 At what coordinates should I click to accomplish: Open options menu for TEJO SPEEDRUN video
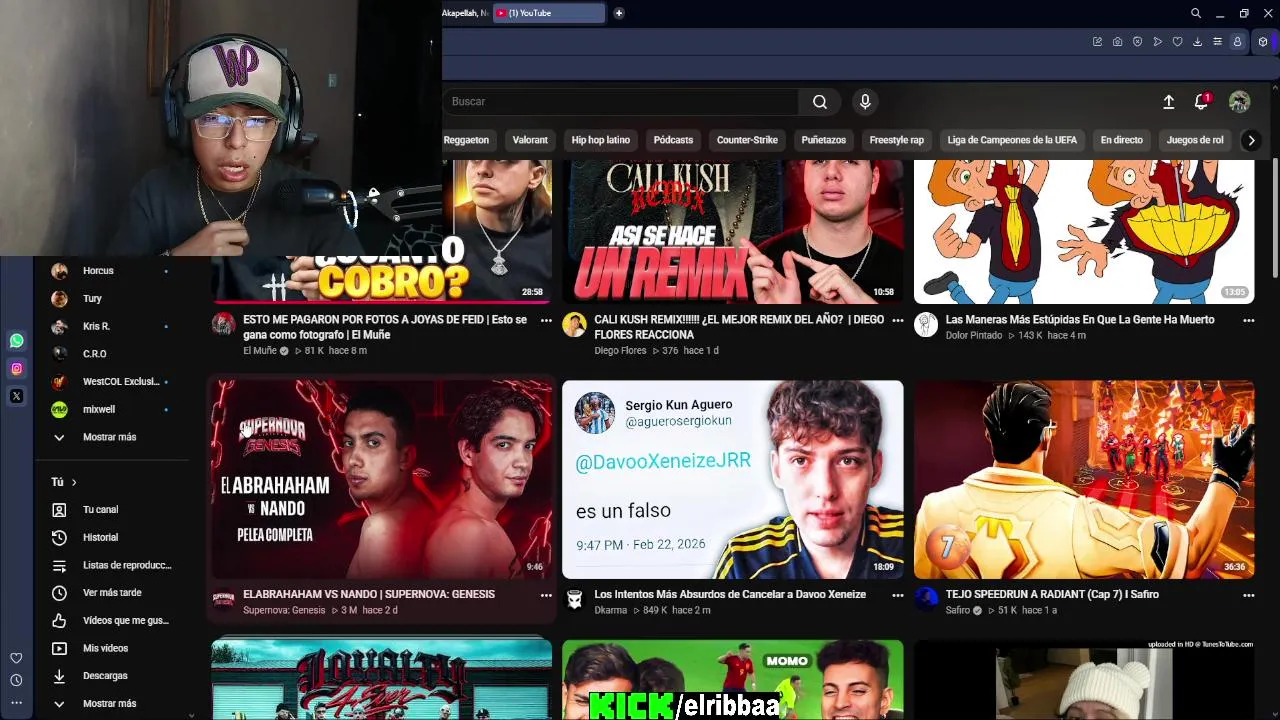coord(1248,595)
